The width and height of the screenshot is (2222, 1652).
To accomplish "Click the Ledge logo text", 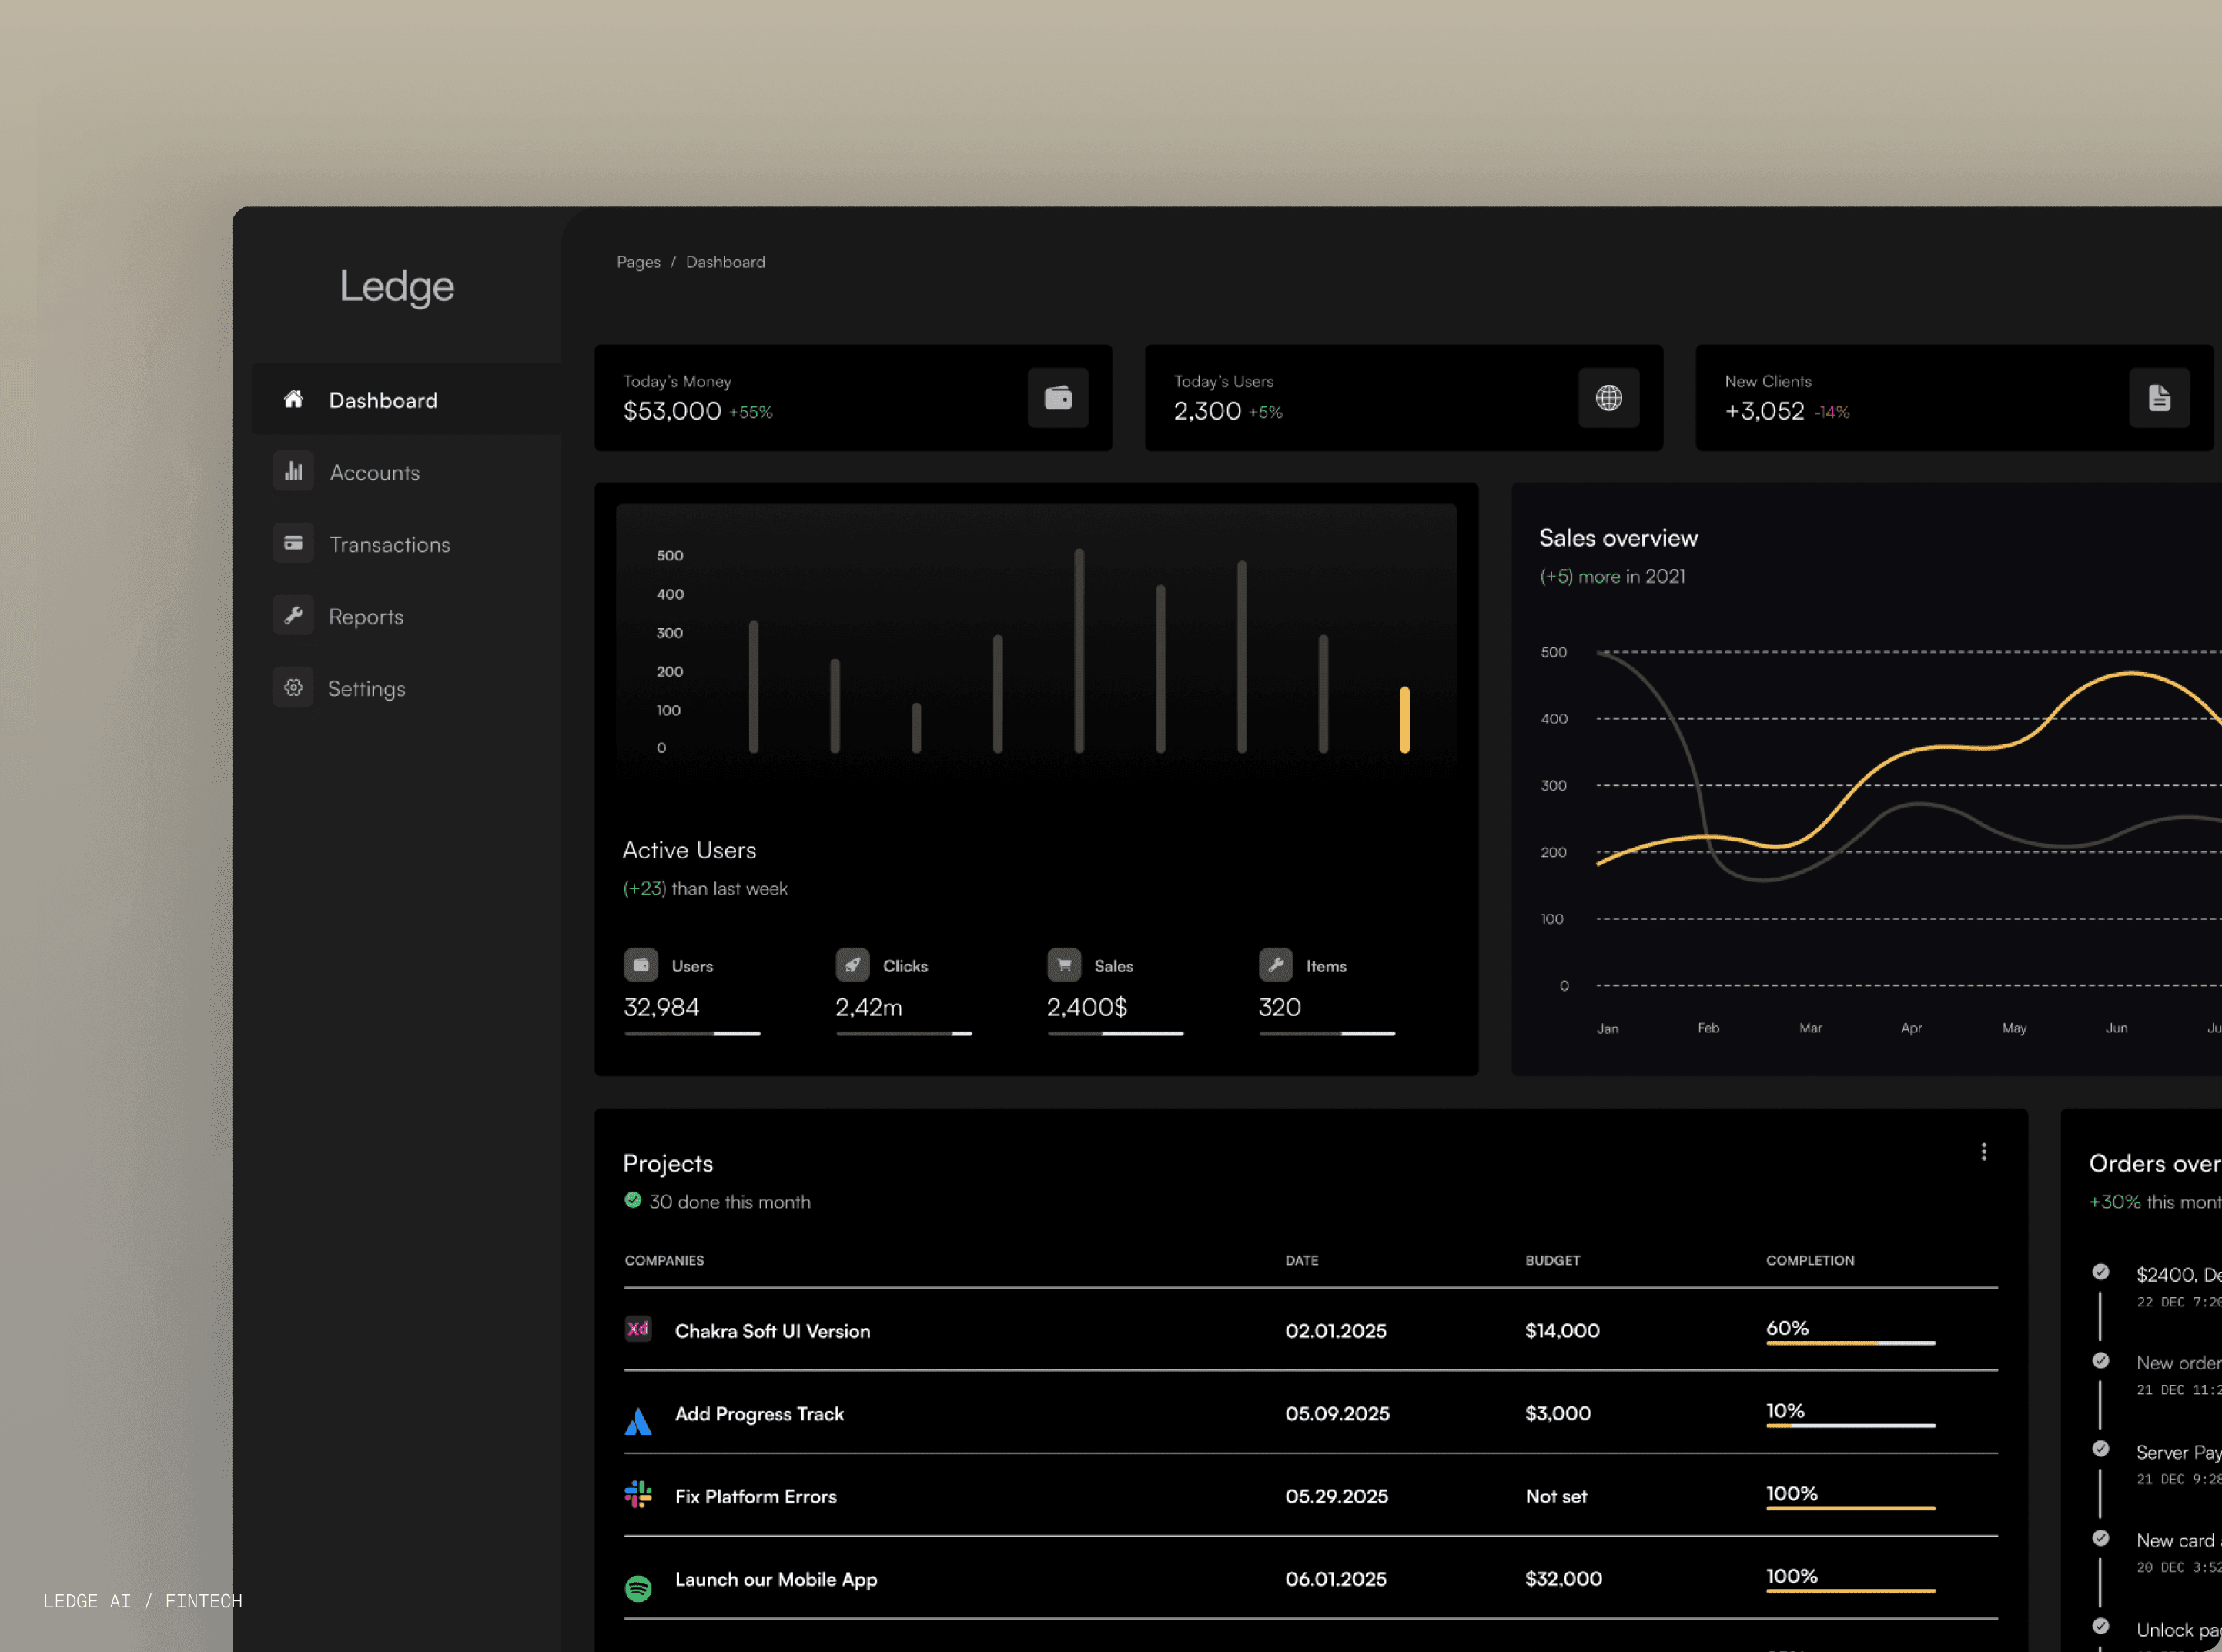I will coord(397,286).
